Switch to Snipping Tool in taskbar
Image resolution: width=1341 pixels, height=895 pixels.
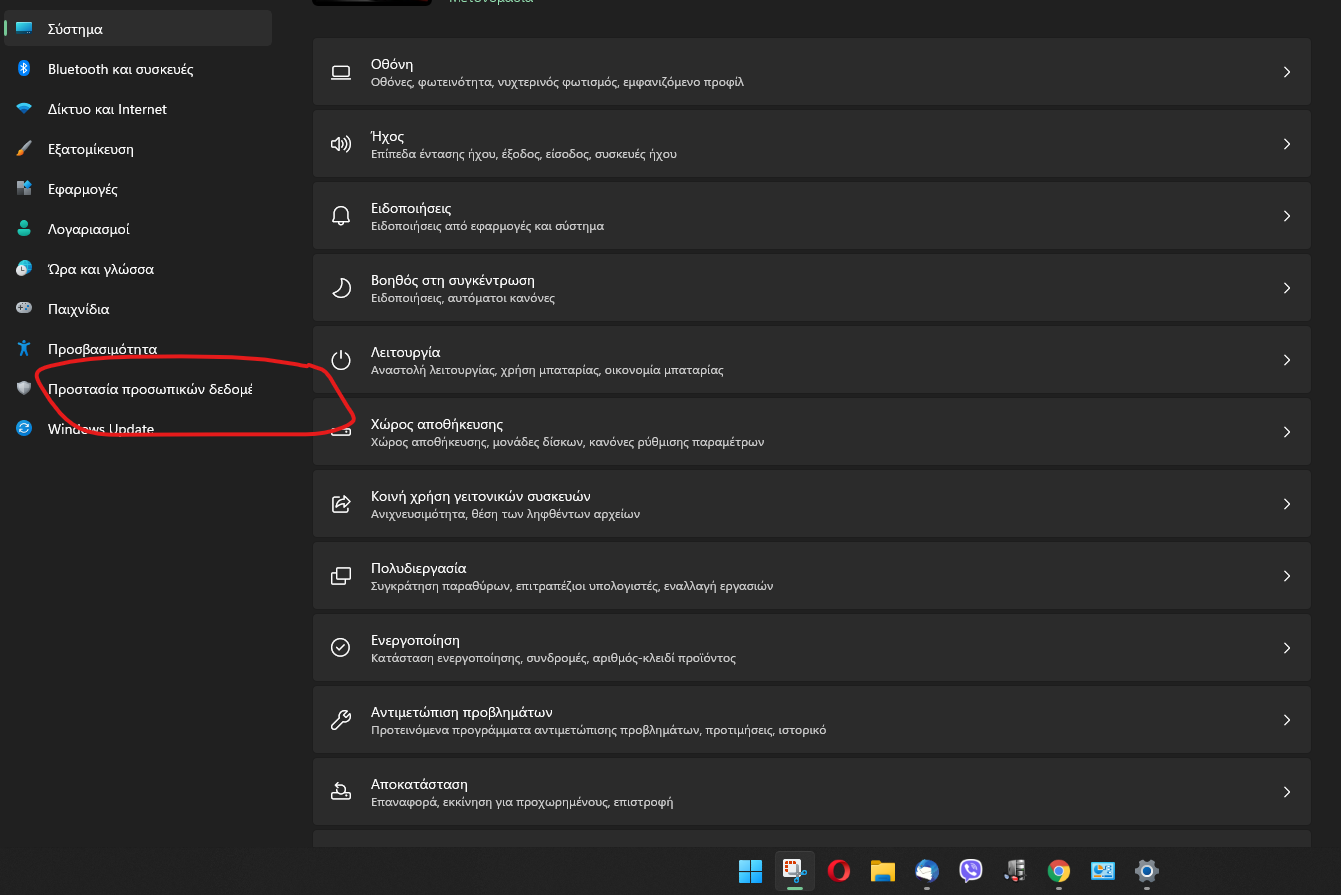coord(795,871)
